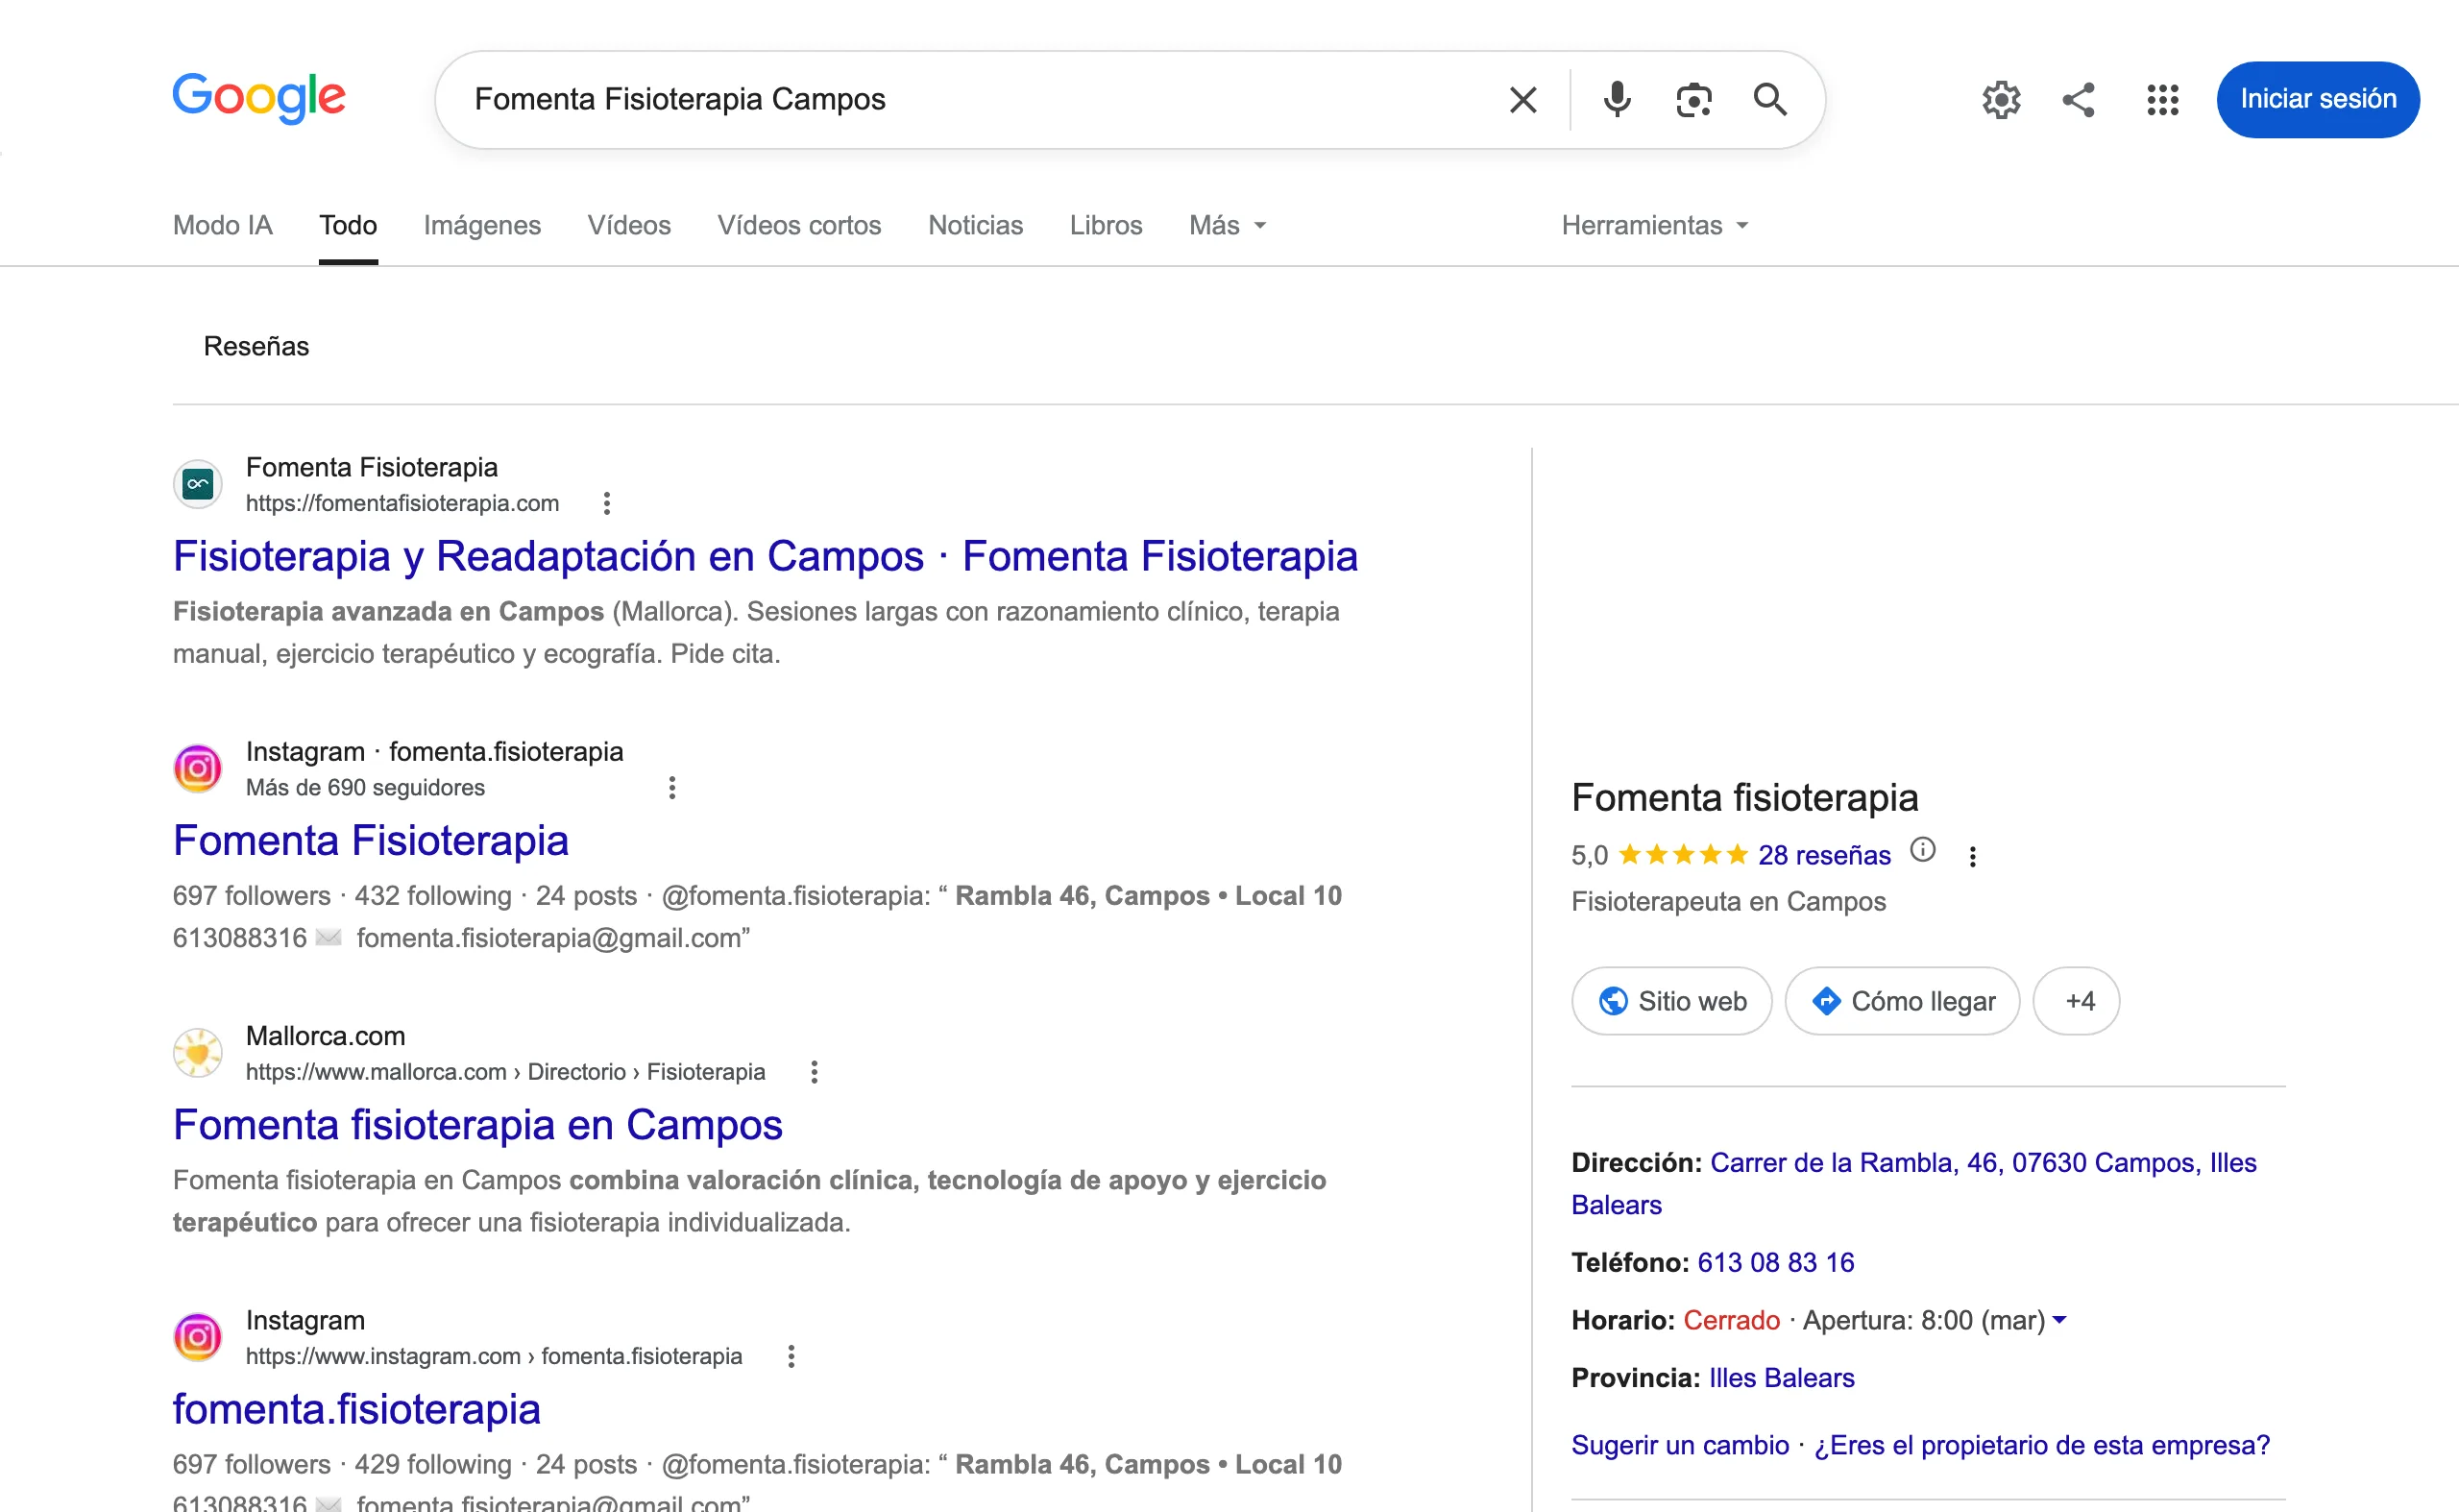The image size is (2459, 1512).
Task: Open Fomenta fisioterapia en Campos link
Action: [477, 1124]
